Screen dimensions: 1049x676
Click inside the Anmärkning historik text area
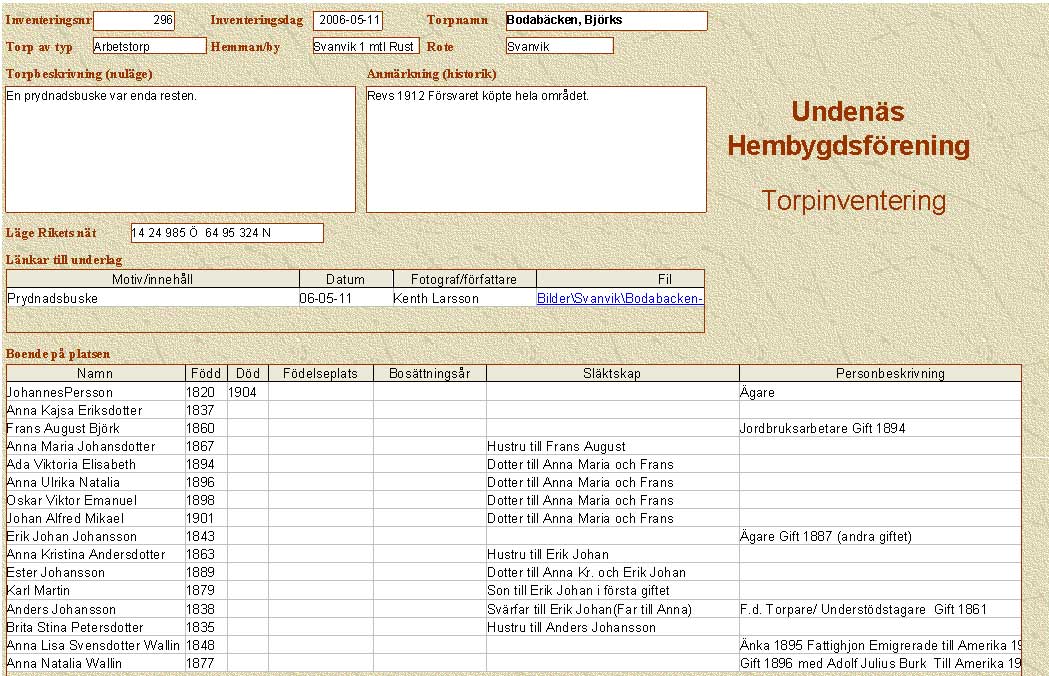click(536, 150)
